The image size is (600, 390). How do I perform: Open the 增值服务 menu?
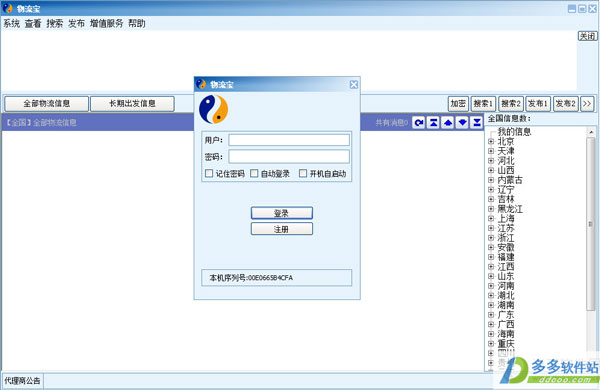[x=106, y=24]
